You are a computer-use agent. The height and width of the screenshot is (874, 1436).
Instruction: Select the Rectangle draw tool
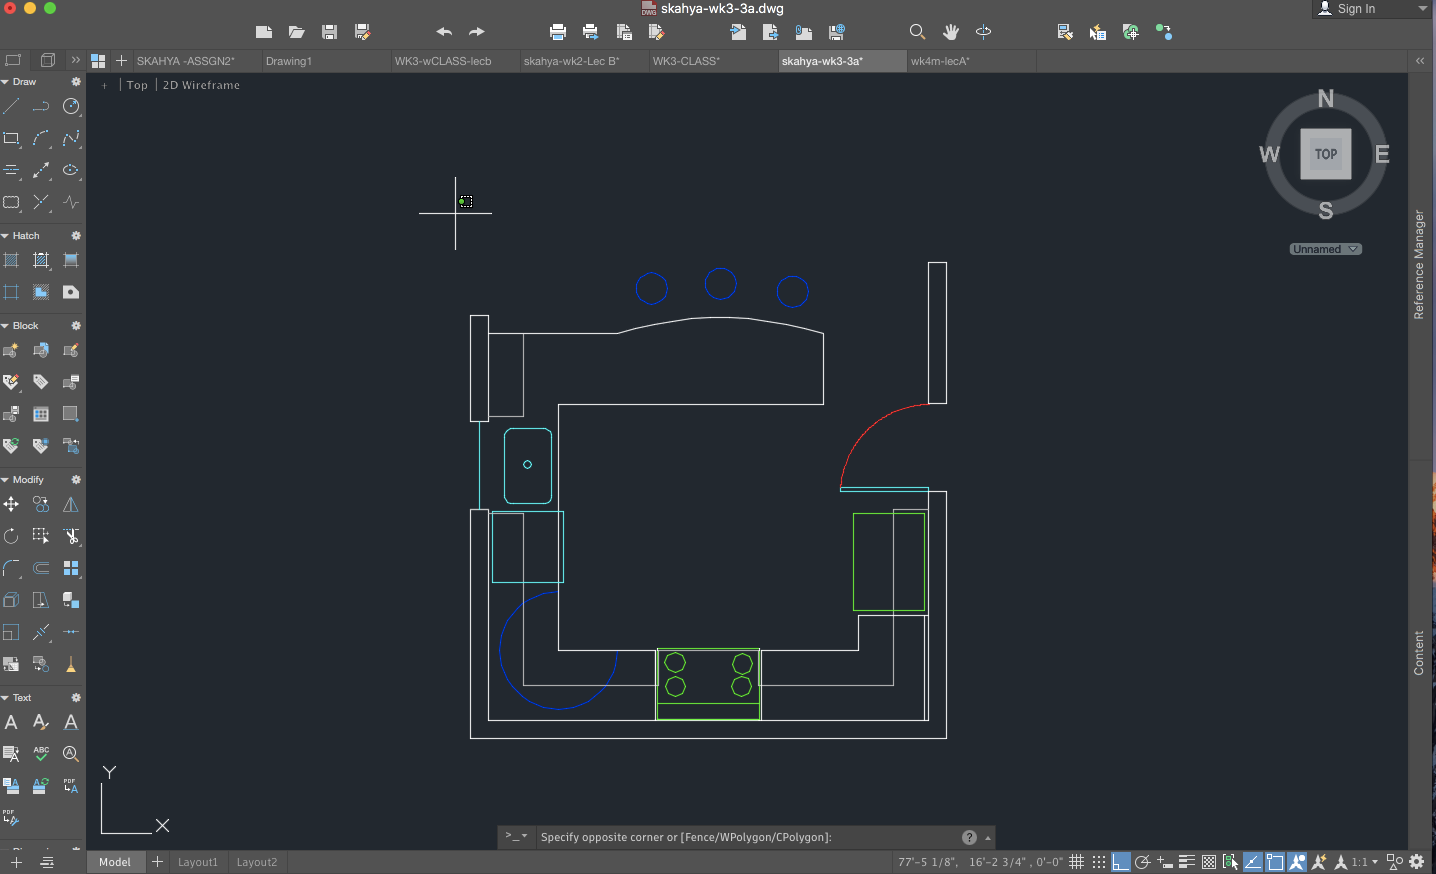[11, 139]
